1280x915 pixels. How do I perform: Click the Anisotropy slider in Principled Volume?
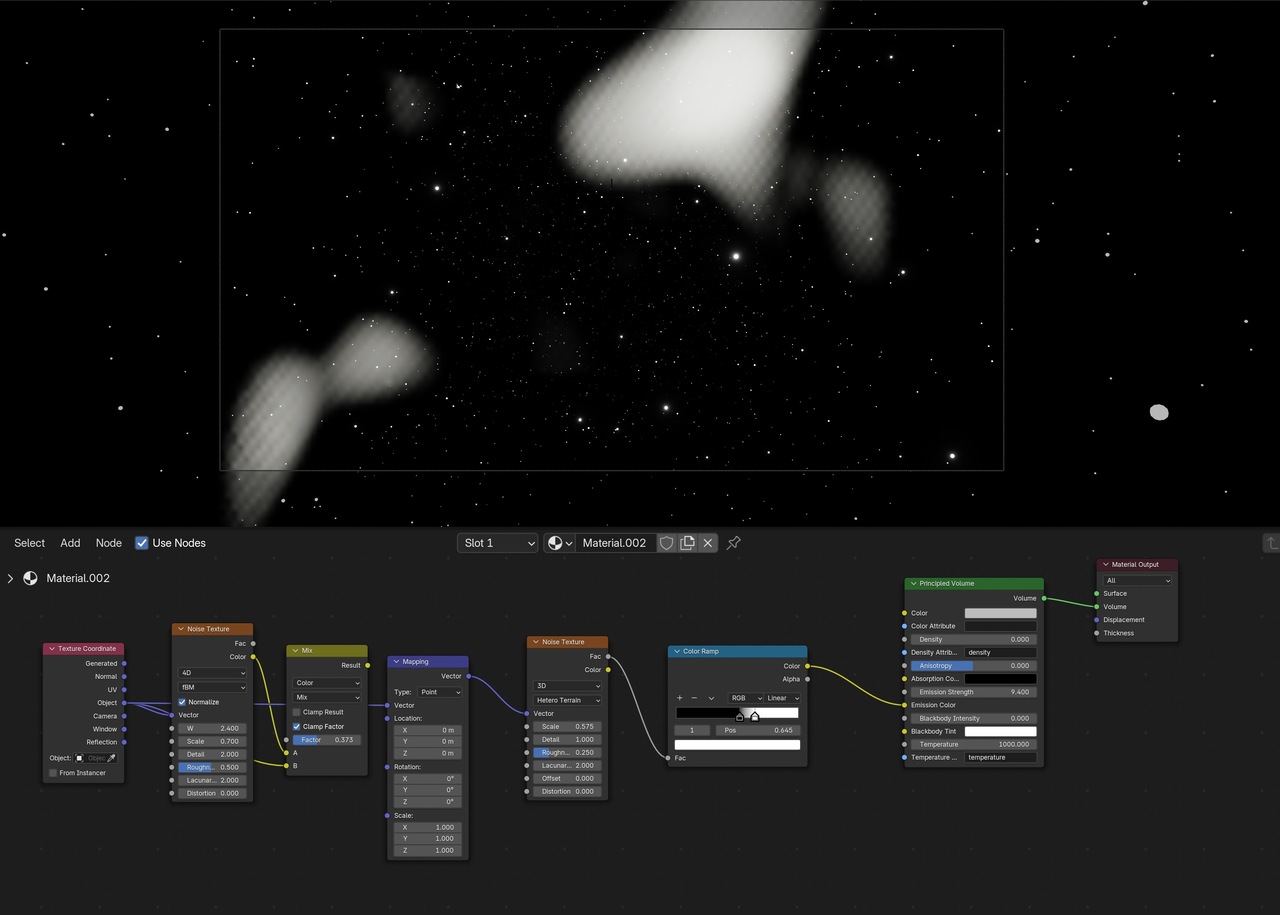tap(974, 666)
